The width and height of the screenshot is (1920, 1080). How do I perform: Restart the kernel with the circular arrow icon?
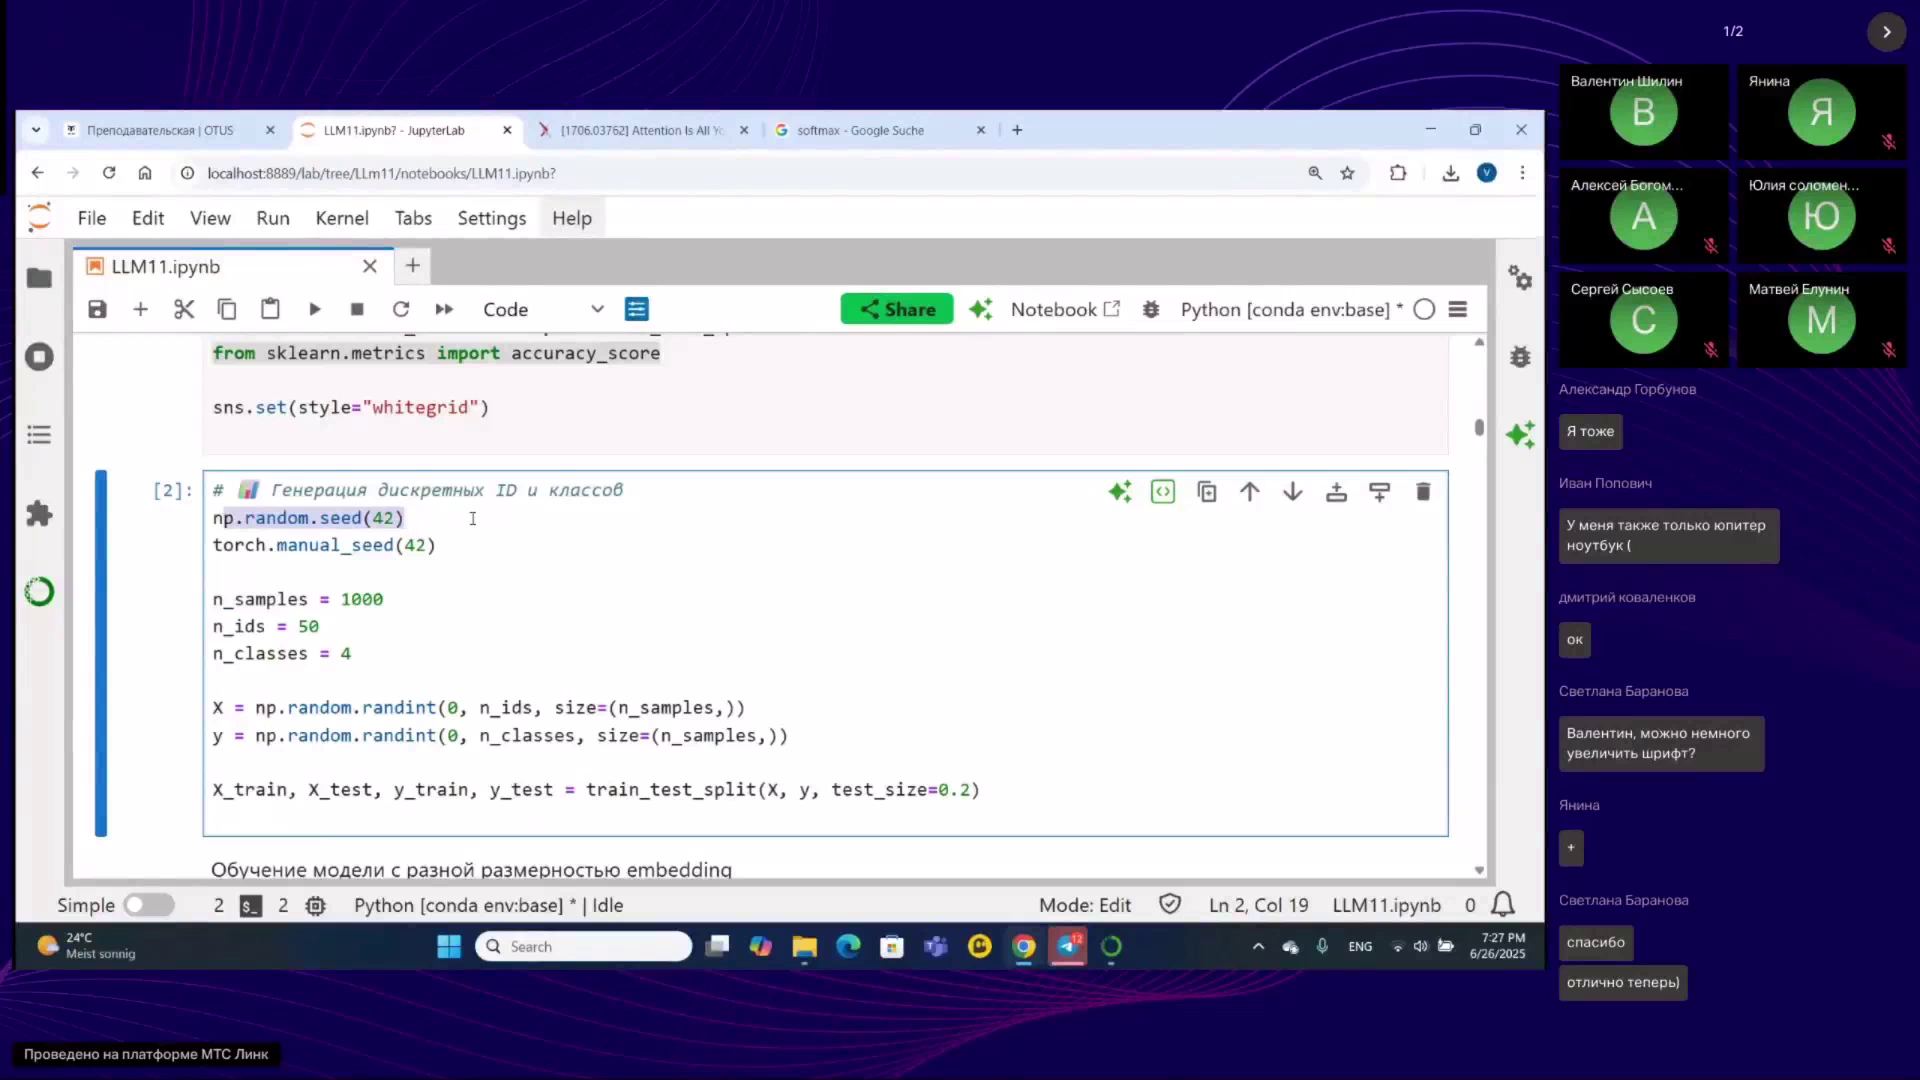pyautogui.click(x=401, y=310)
